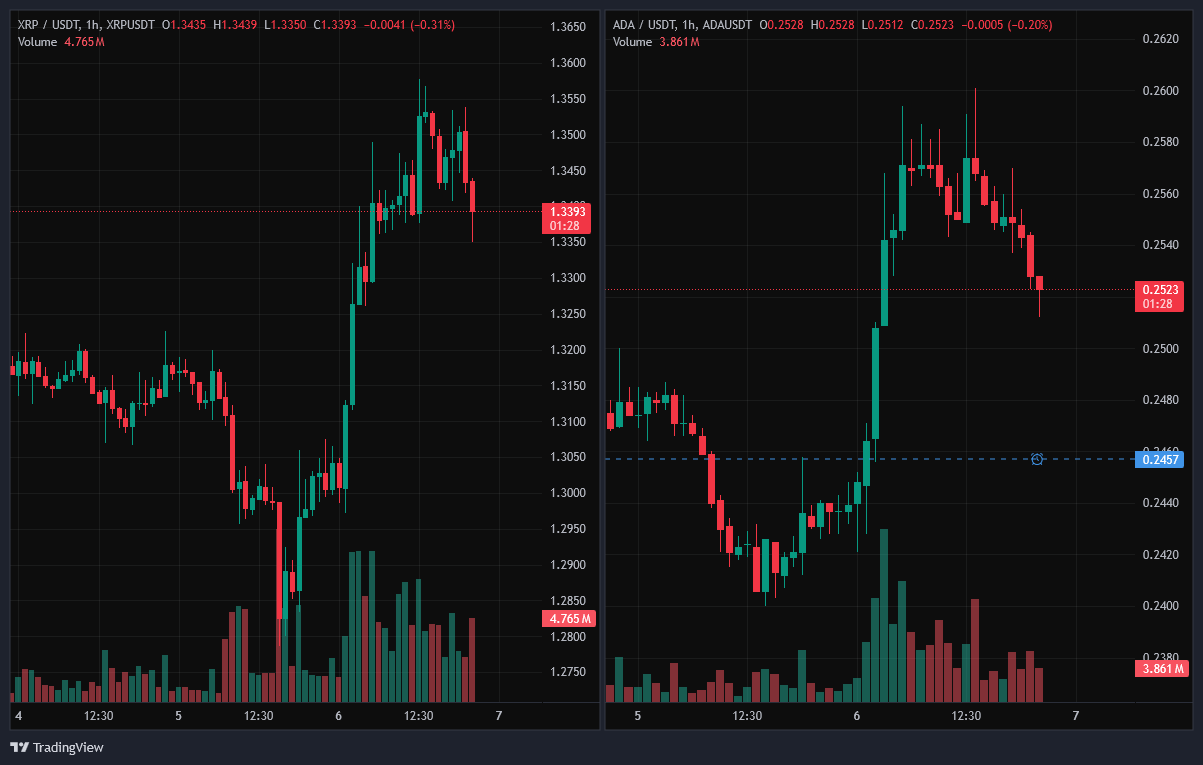Viewport: 1203px width, 765px height.
Task: Click the red 1.3393 current price label
Action: (568, 218)
